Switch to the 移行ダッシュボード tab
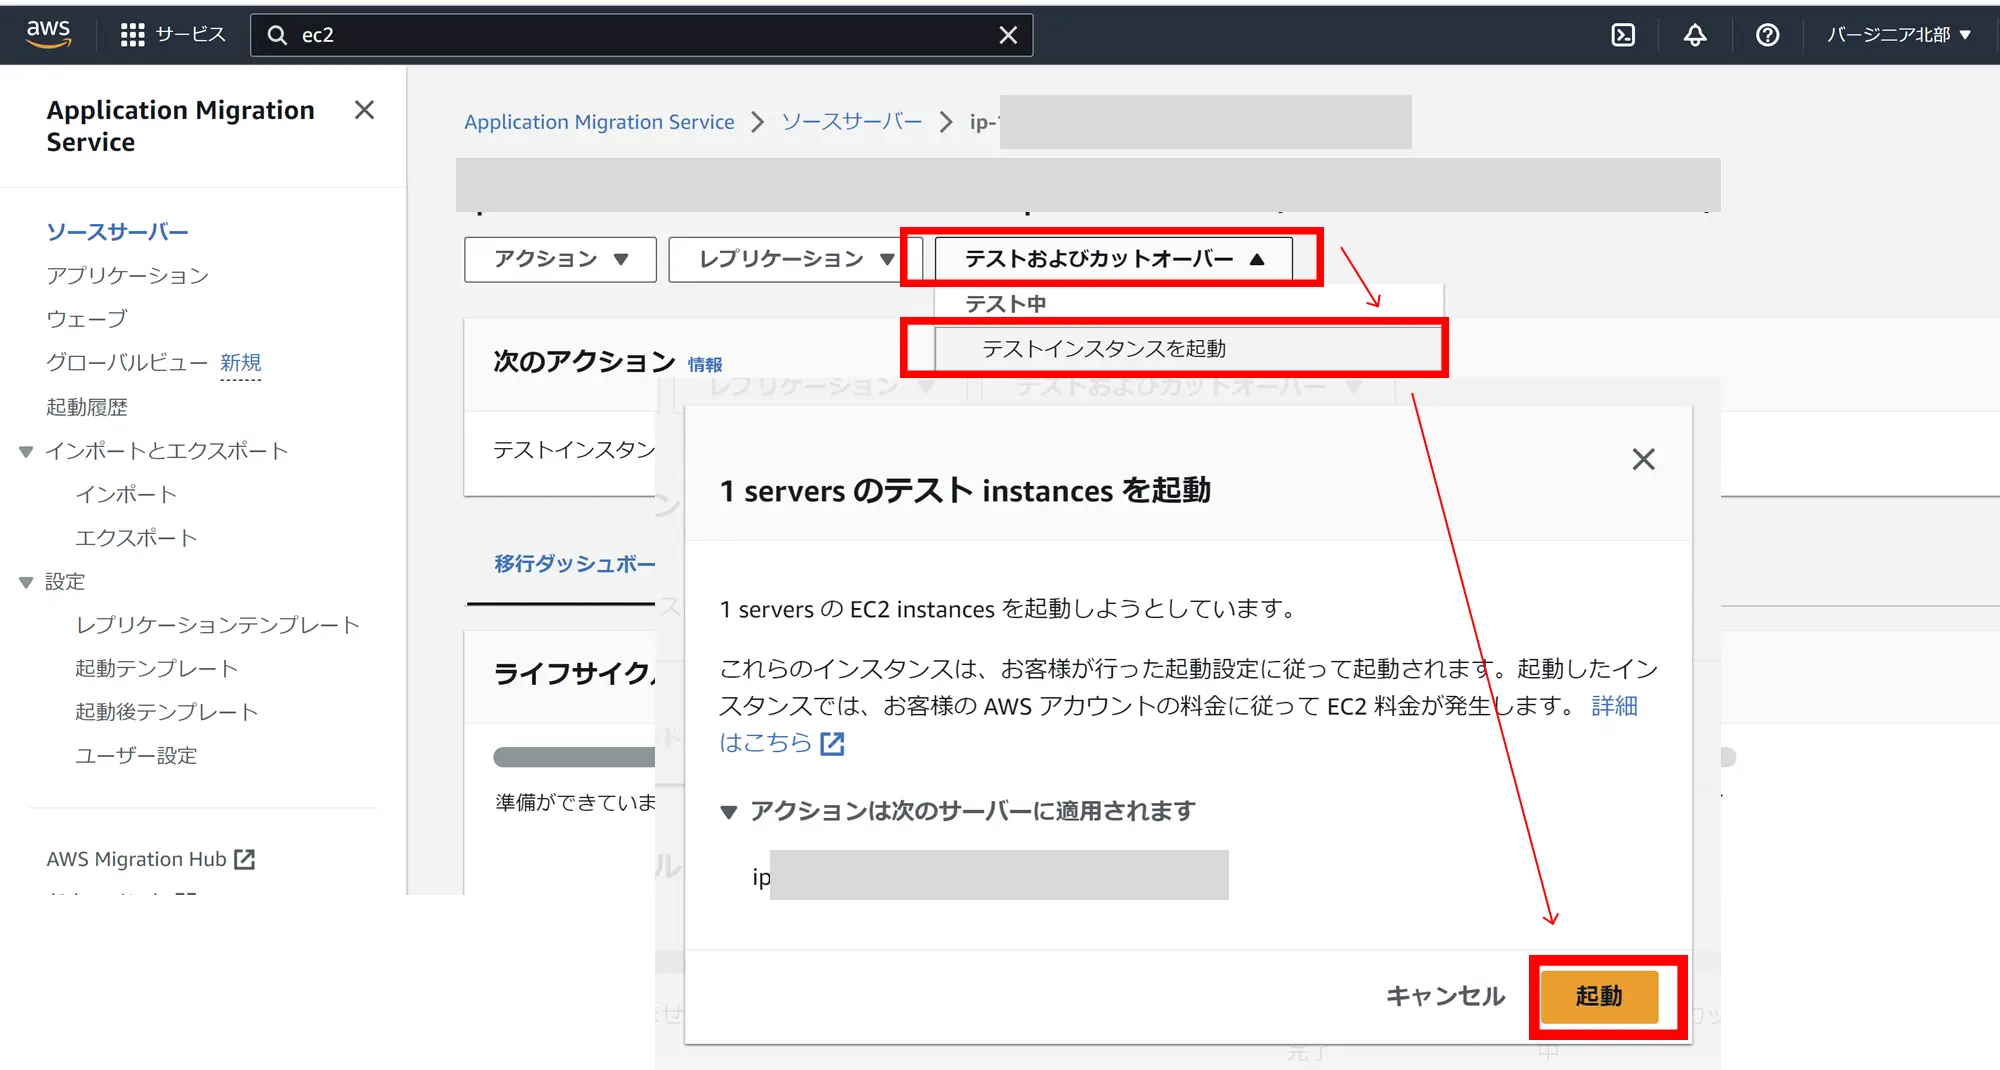The height and width of the screenshot is (1070, 2000). click(575, 564)
